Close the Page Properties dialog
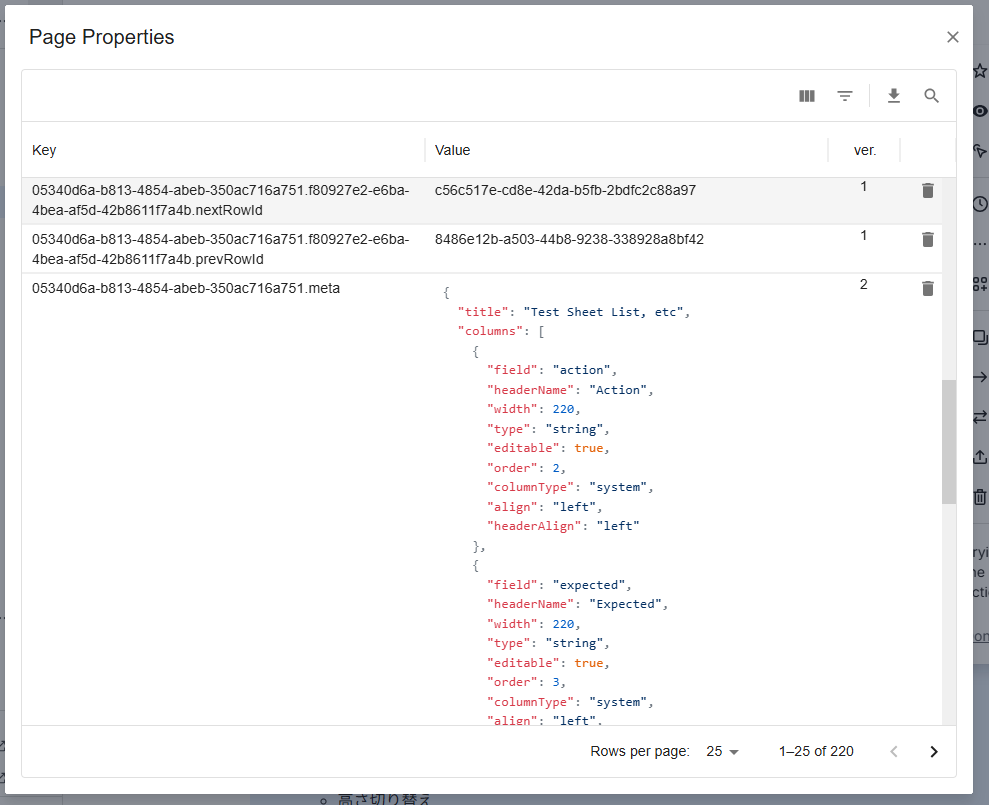The width and height of the screenshot is (989, 805). click(x=953, y=37)
